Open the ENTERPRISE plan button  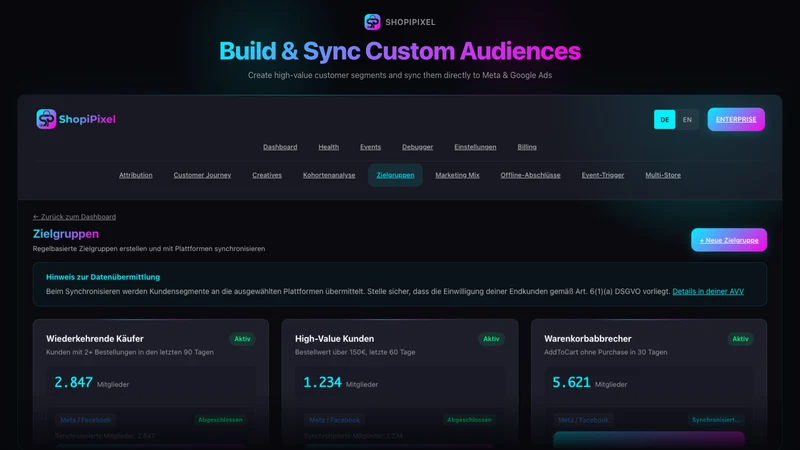pos(736,119)
